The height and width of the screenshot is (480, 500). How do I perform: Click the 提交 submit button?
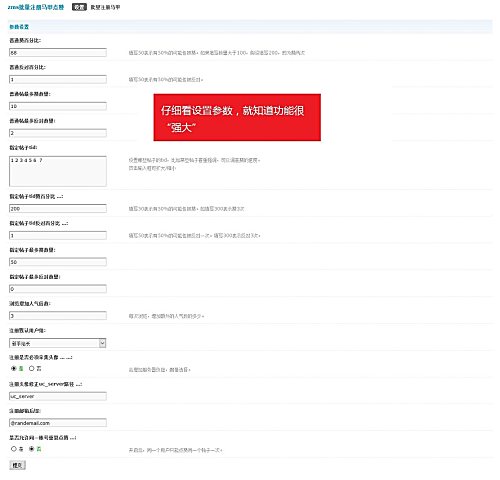pos(17,465)
